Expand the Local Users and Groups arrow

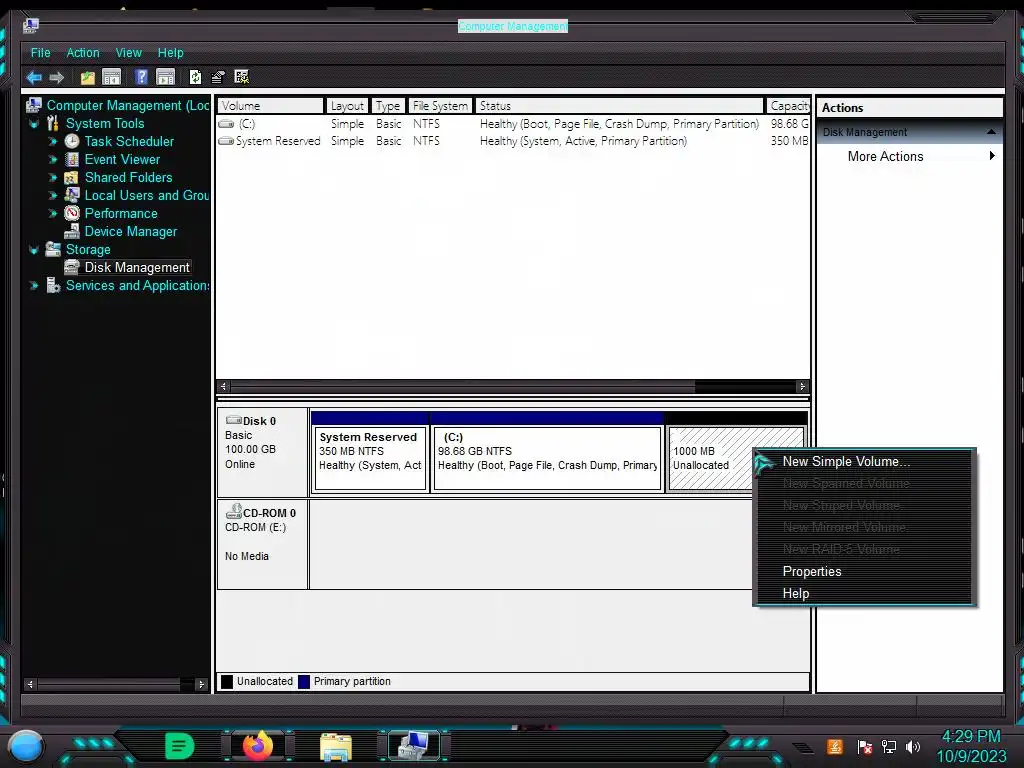[x=53, y=195]
